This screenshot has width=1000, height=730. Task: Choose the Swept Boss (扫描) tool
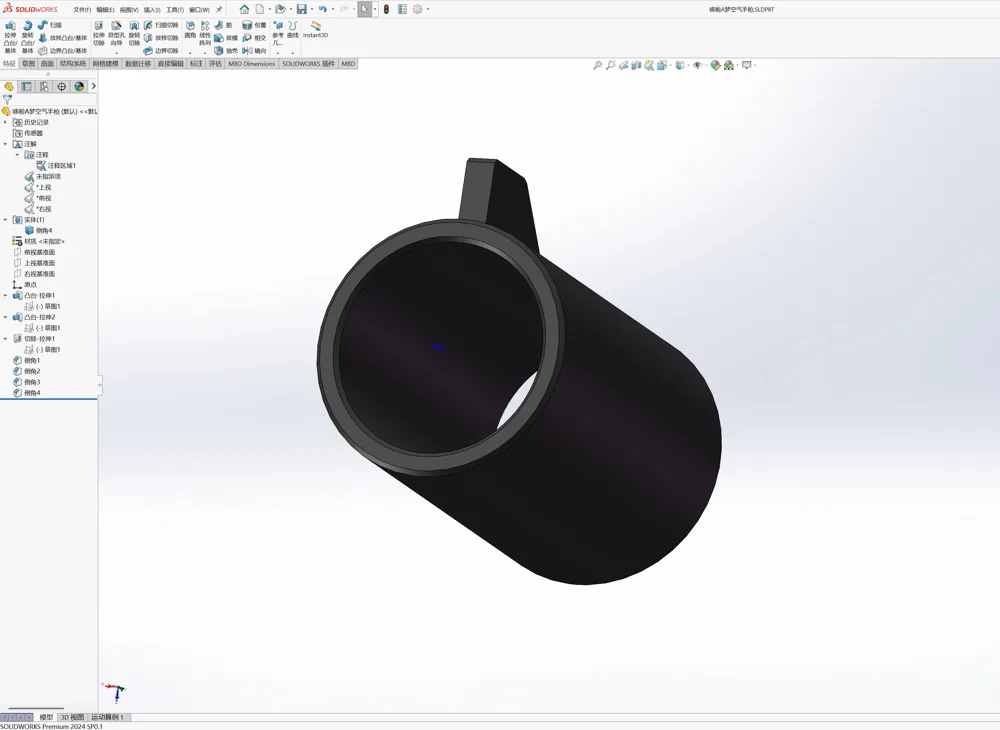point(50,25)
